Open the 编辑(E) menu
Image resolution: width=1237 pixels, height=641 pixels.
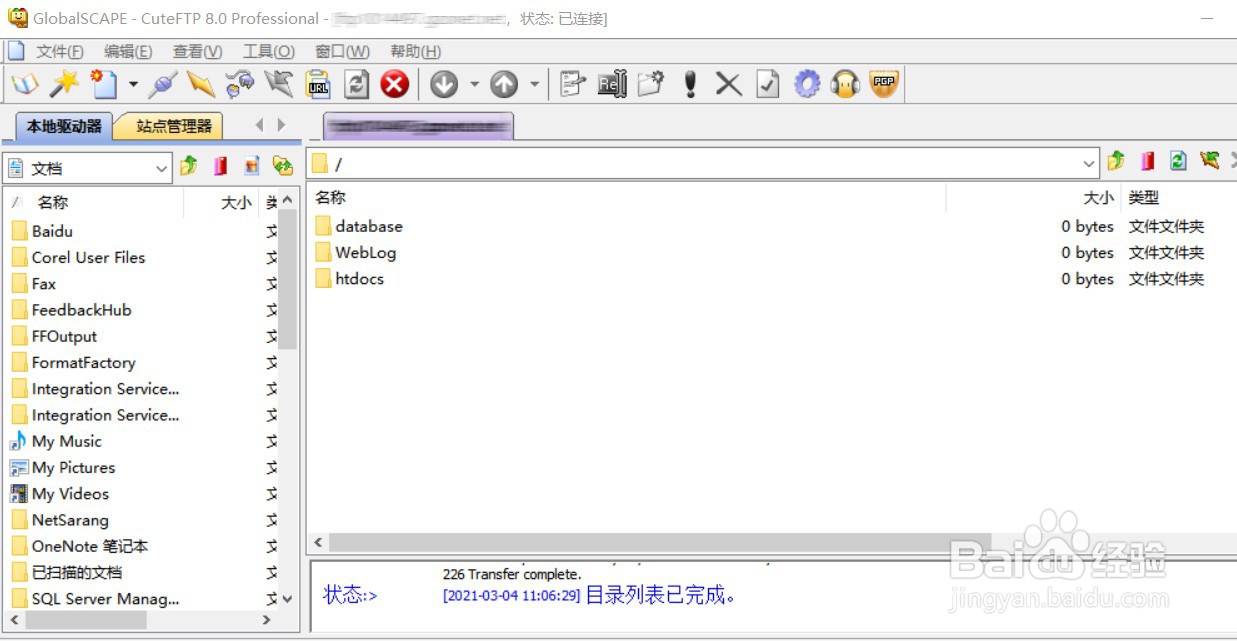(128, 51)
